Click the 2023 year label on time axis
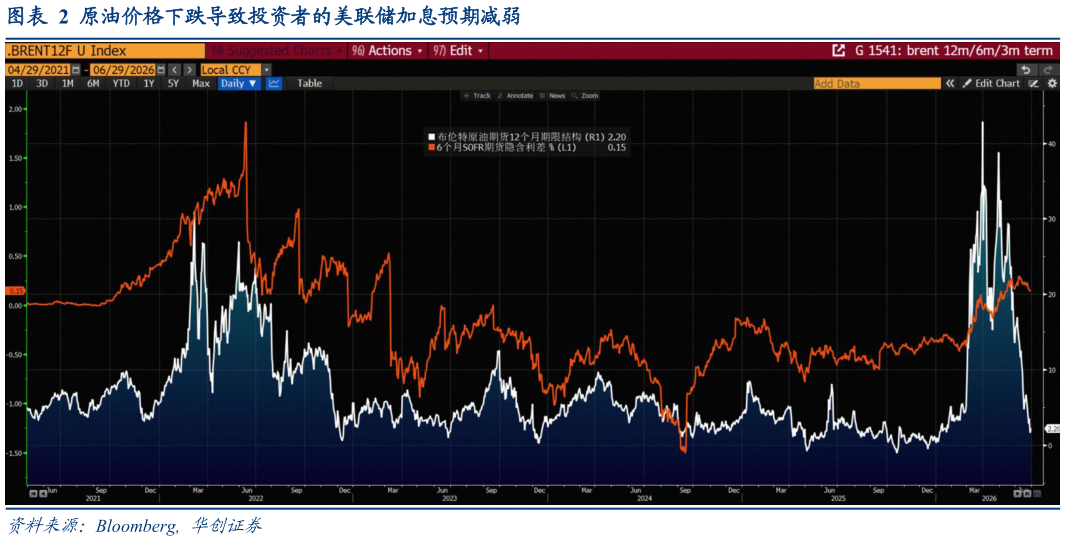This screenshot has width=1066, height=541. point(449,499)
